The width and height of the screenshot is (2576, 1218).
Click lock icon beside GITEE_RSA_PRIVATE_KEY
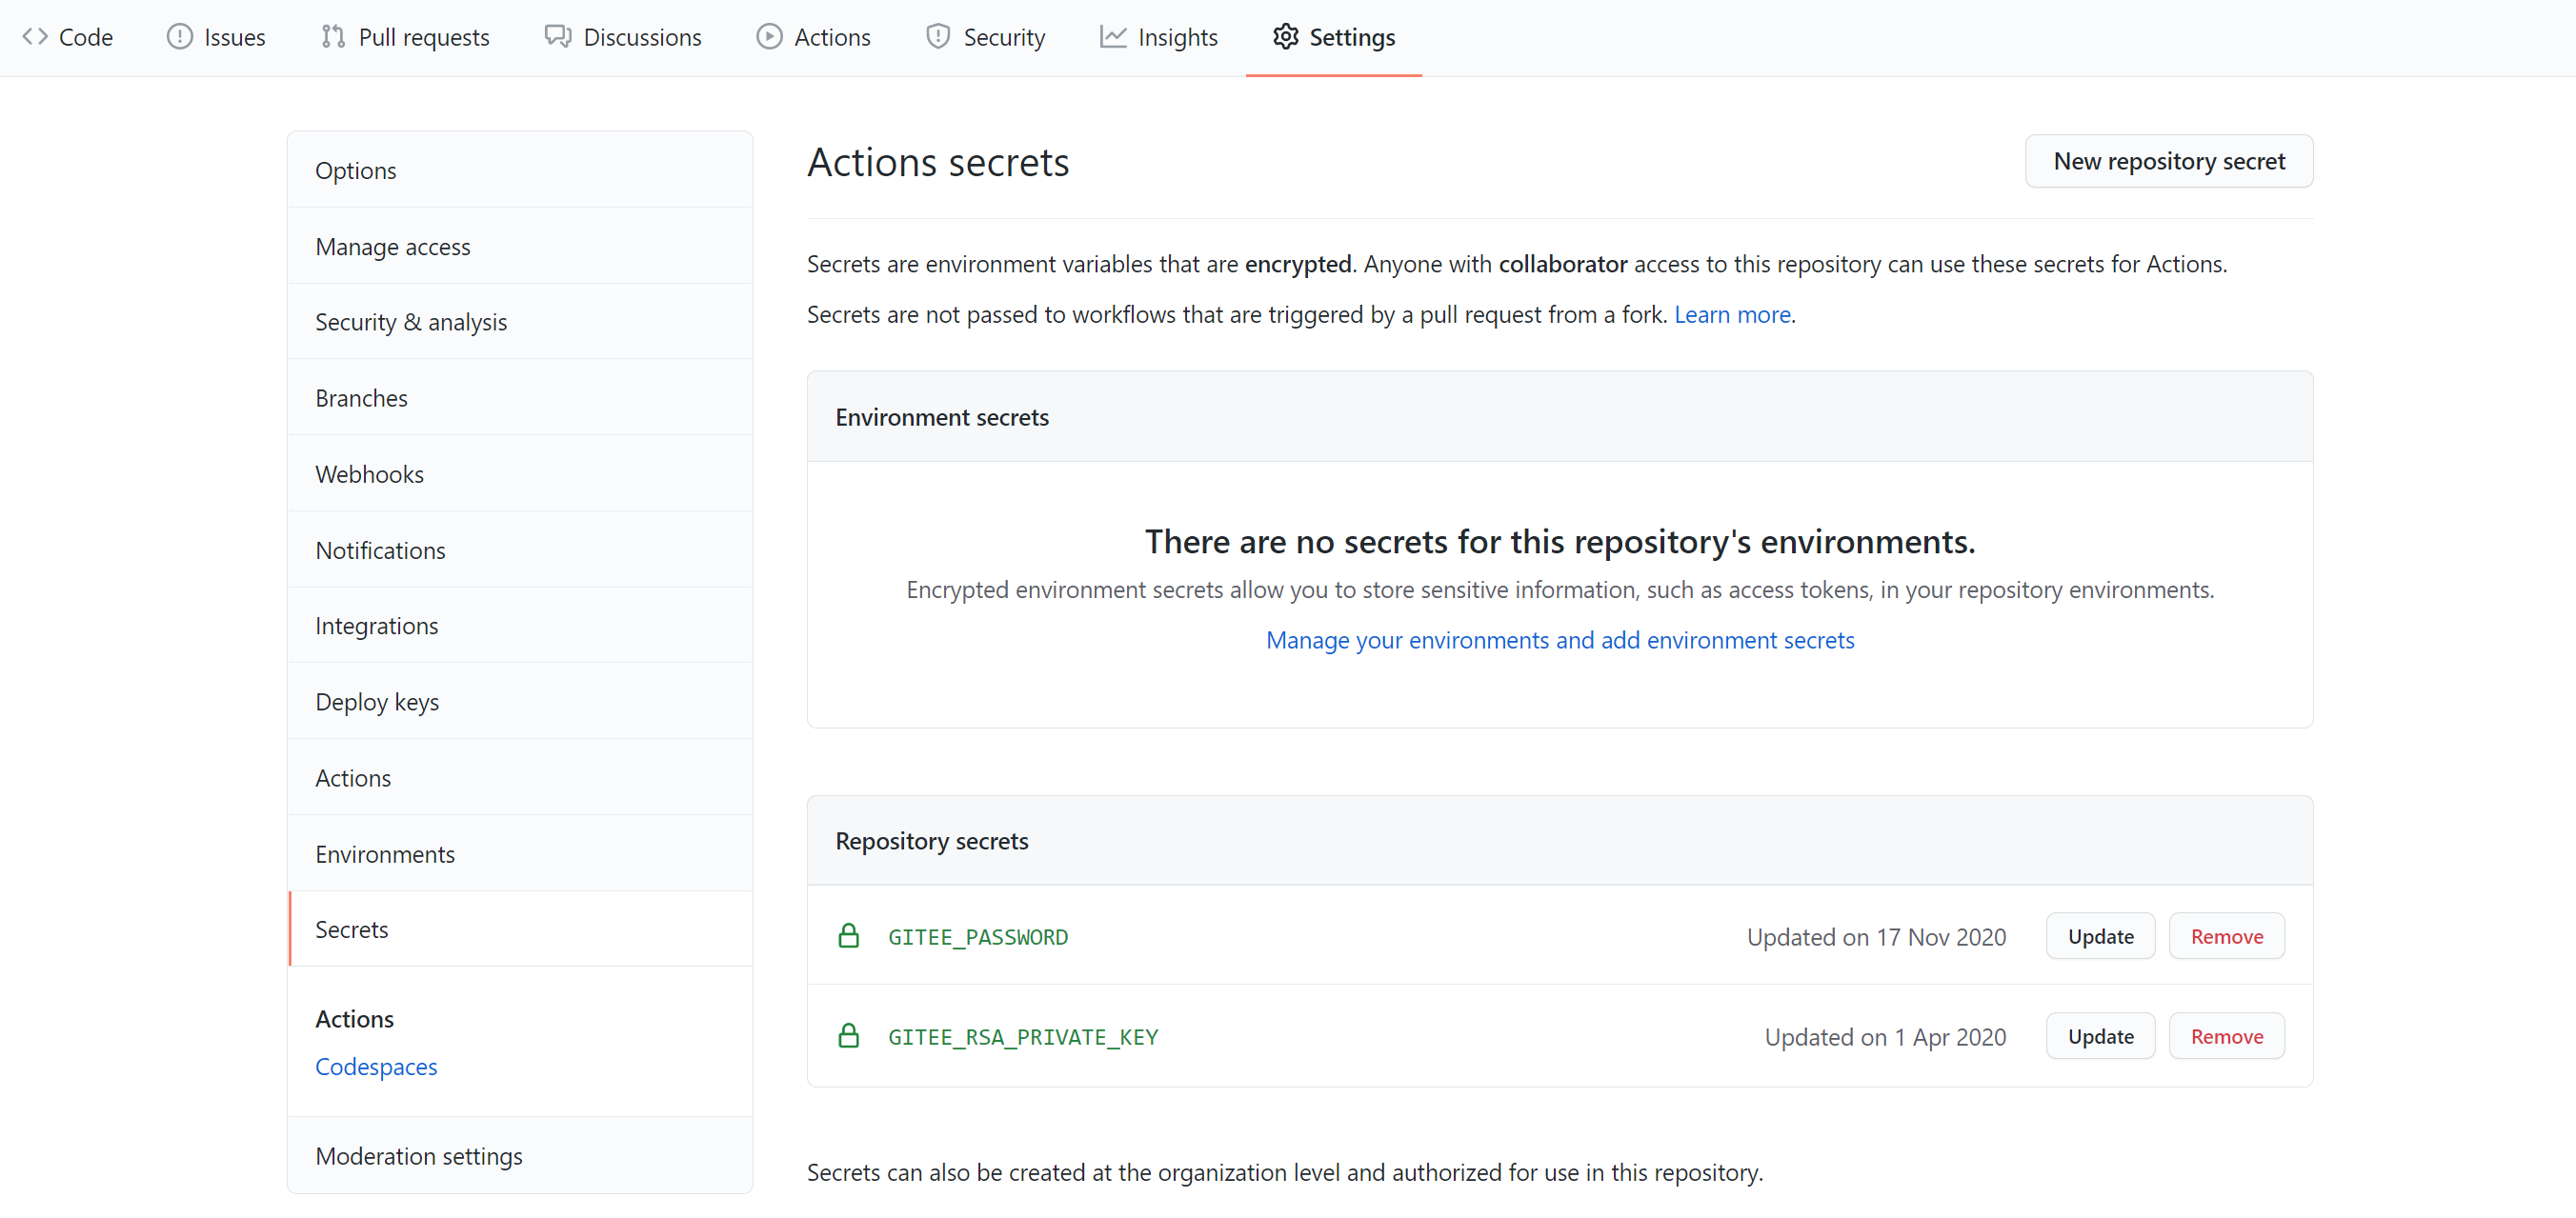(848, 1036)
